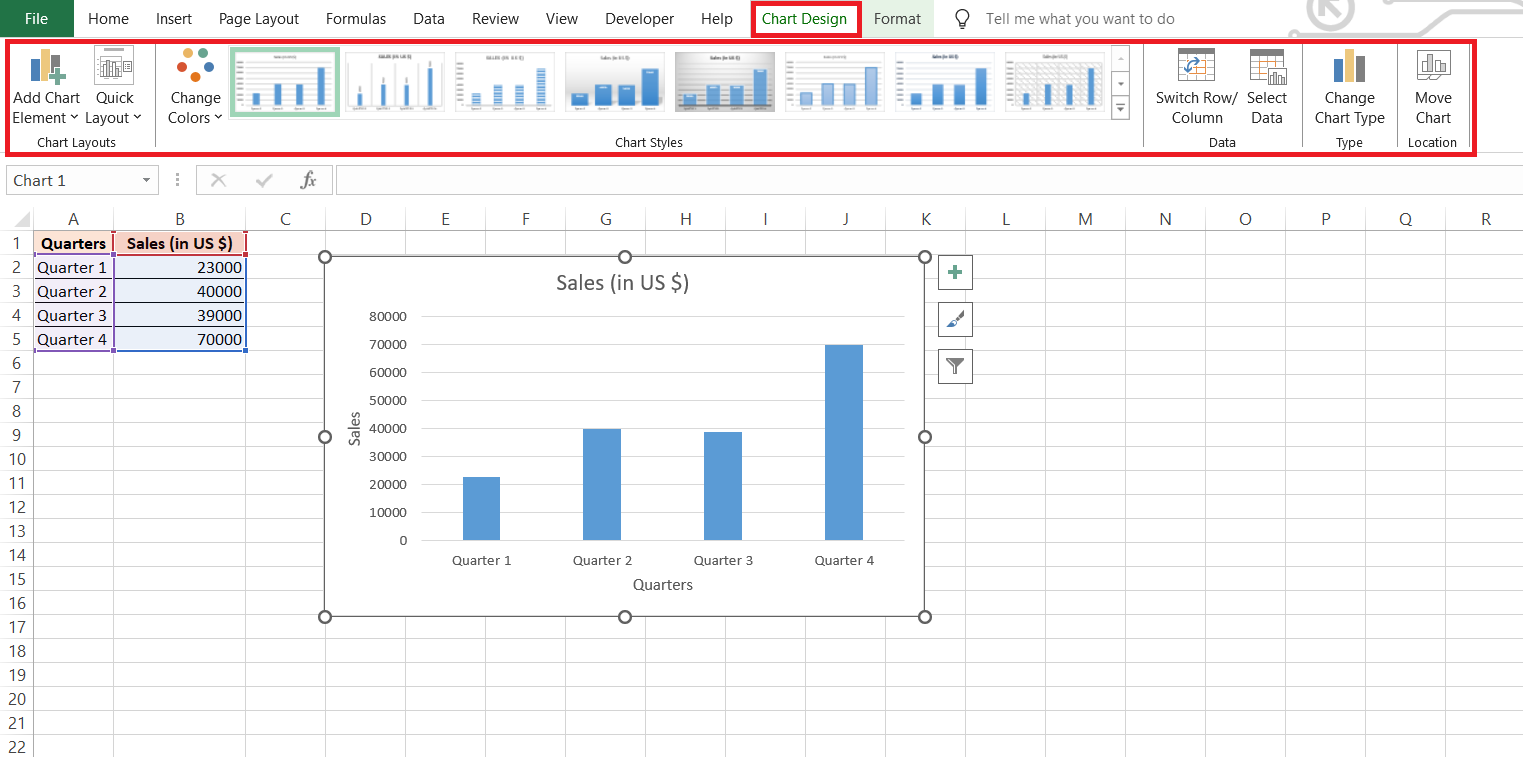Select cell containing Quarter 1

pyautogui.click(x=74, y=267)
